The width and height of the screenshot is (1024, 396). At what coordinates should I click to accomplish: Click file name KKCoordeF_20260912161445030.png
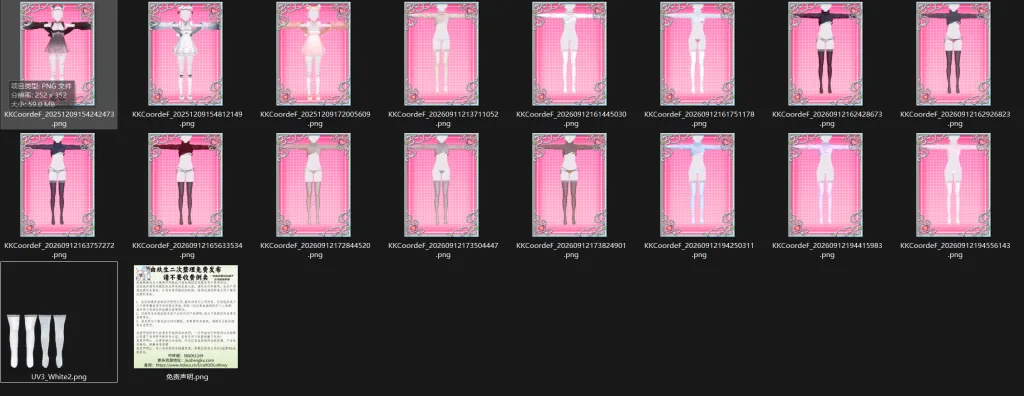point(571,118)
